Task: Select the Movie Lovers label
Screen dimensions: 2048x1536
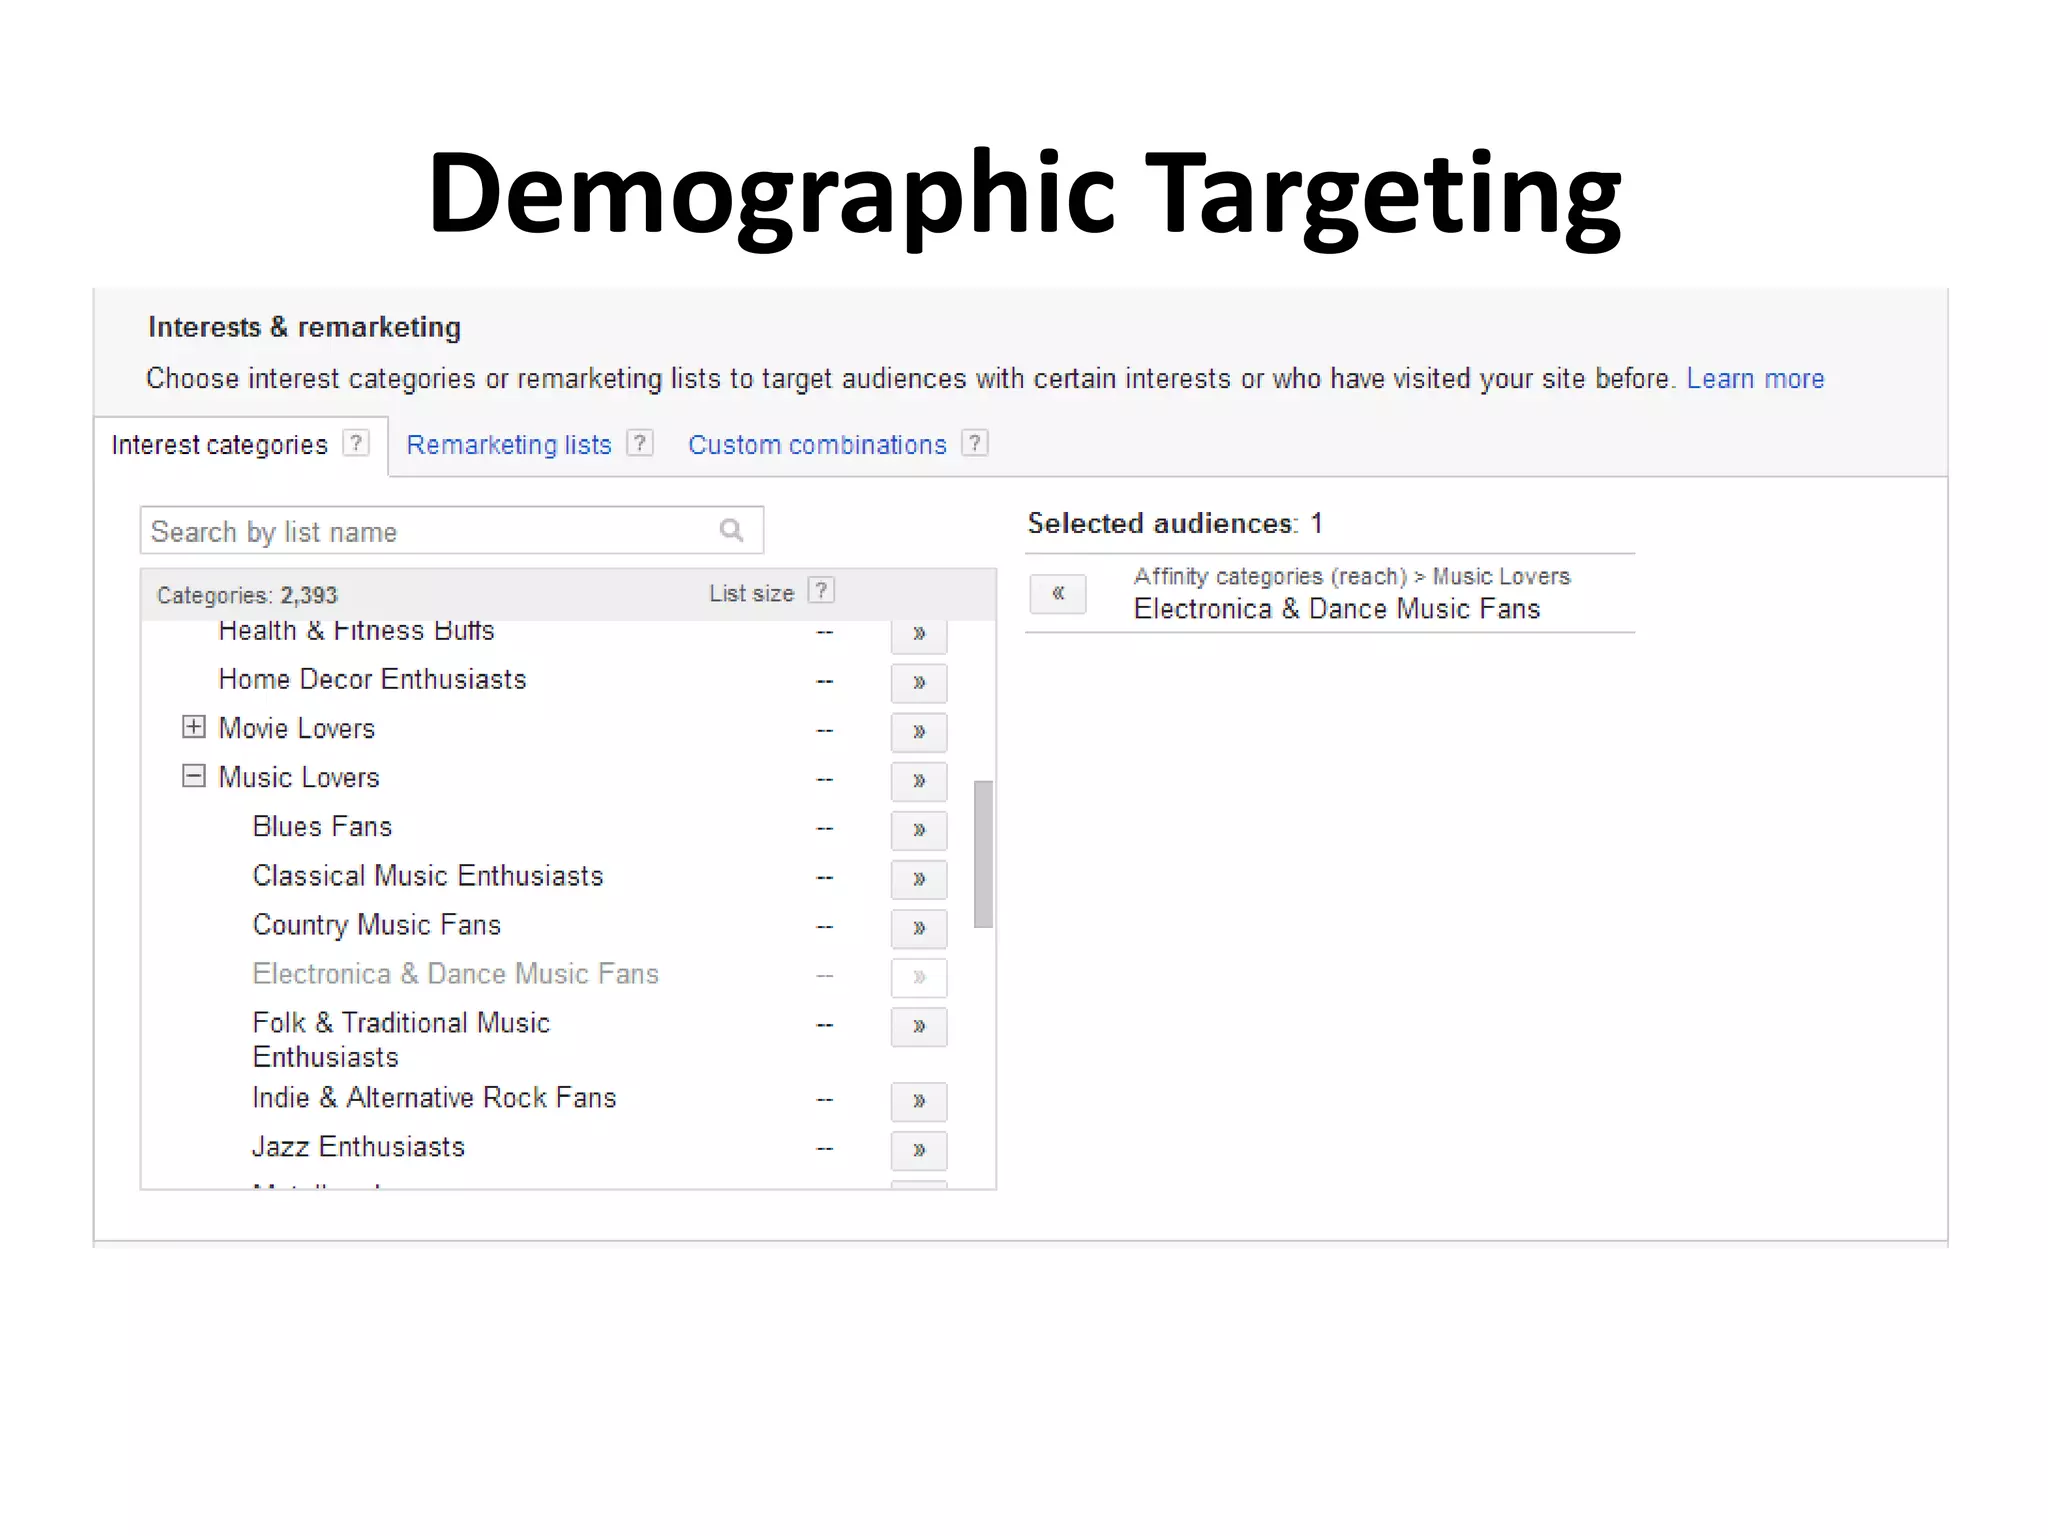Action: (296, 729)
